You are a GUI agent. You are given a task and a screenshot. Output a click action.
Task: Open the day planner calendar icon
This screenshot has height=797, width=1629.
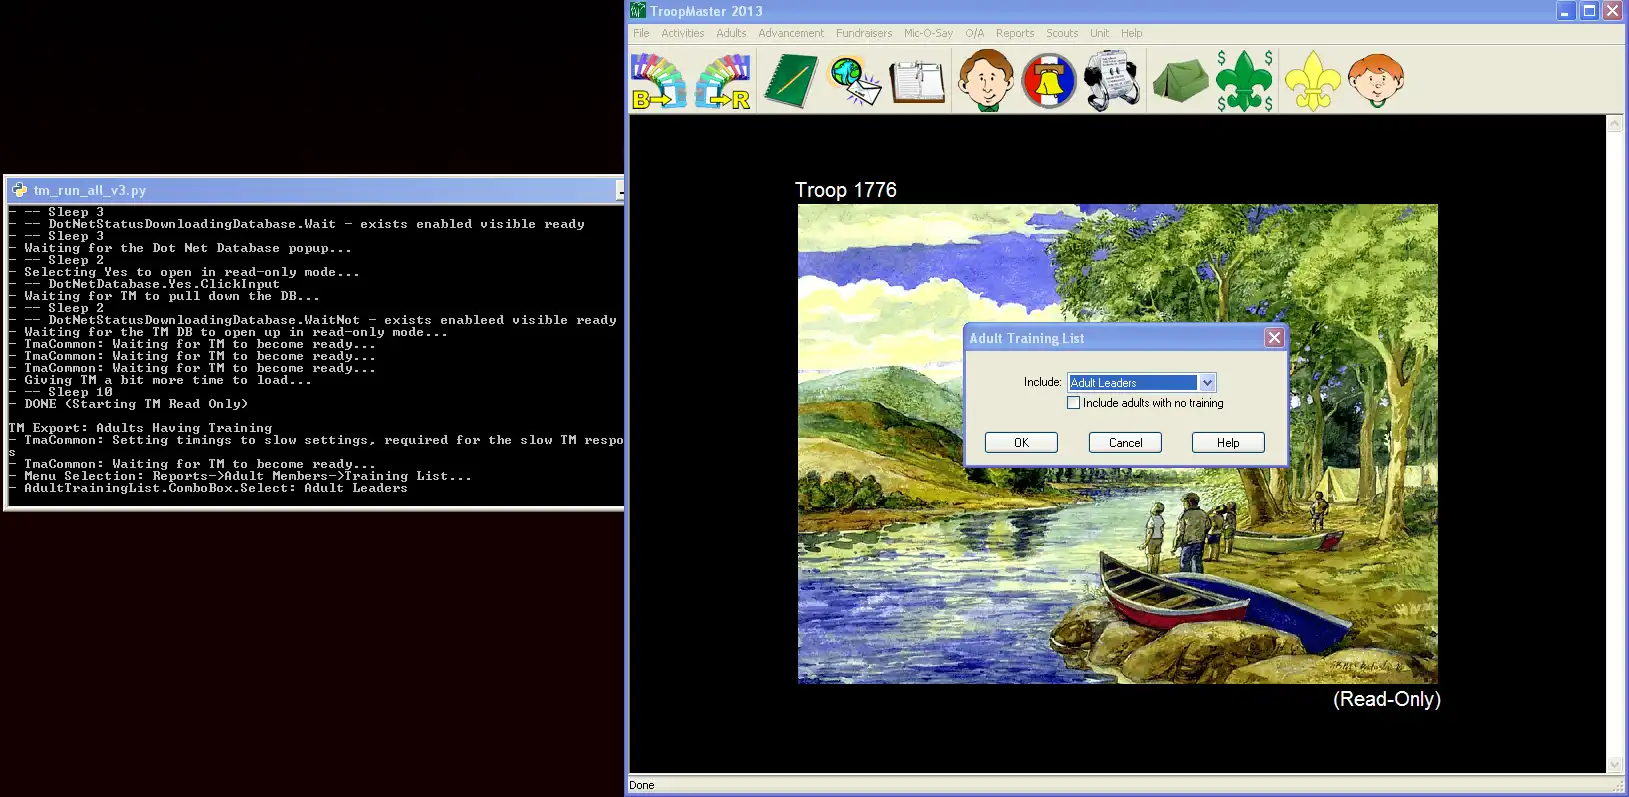tap(917, 82)
